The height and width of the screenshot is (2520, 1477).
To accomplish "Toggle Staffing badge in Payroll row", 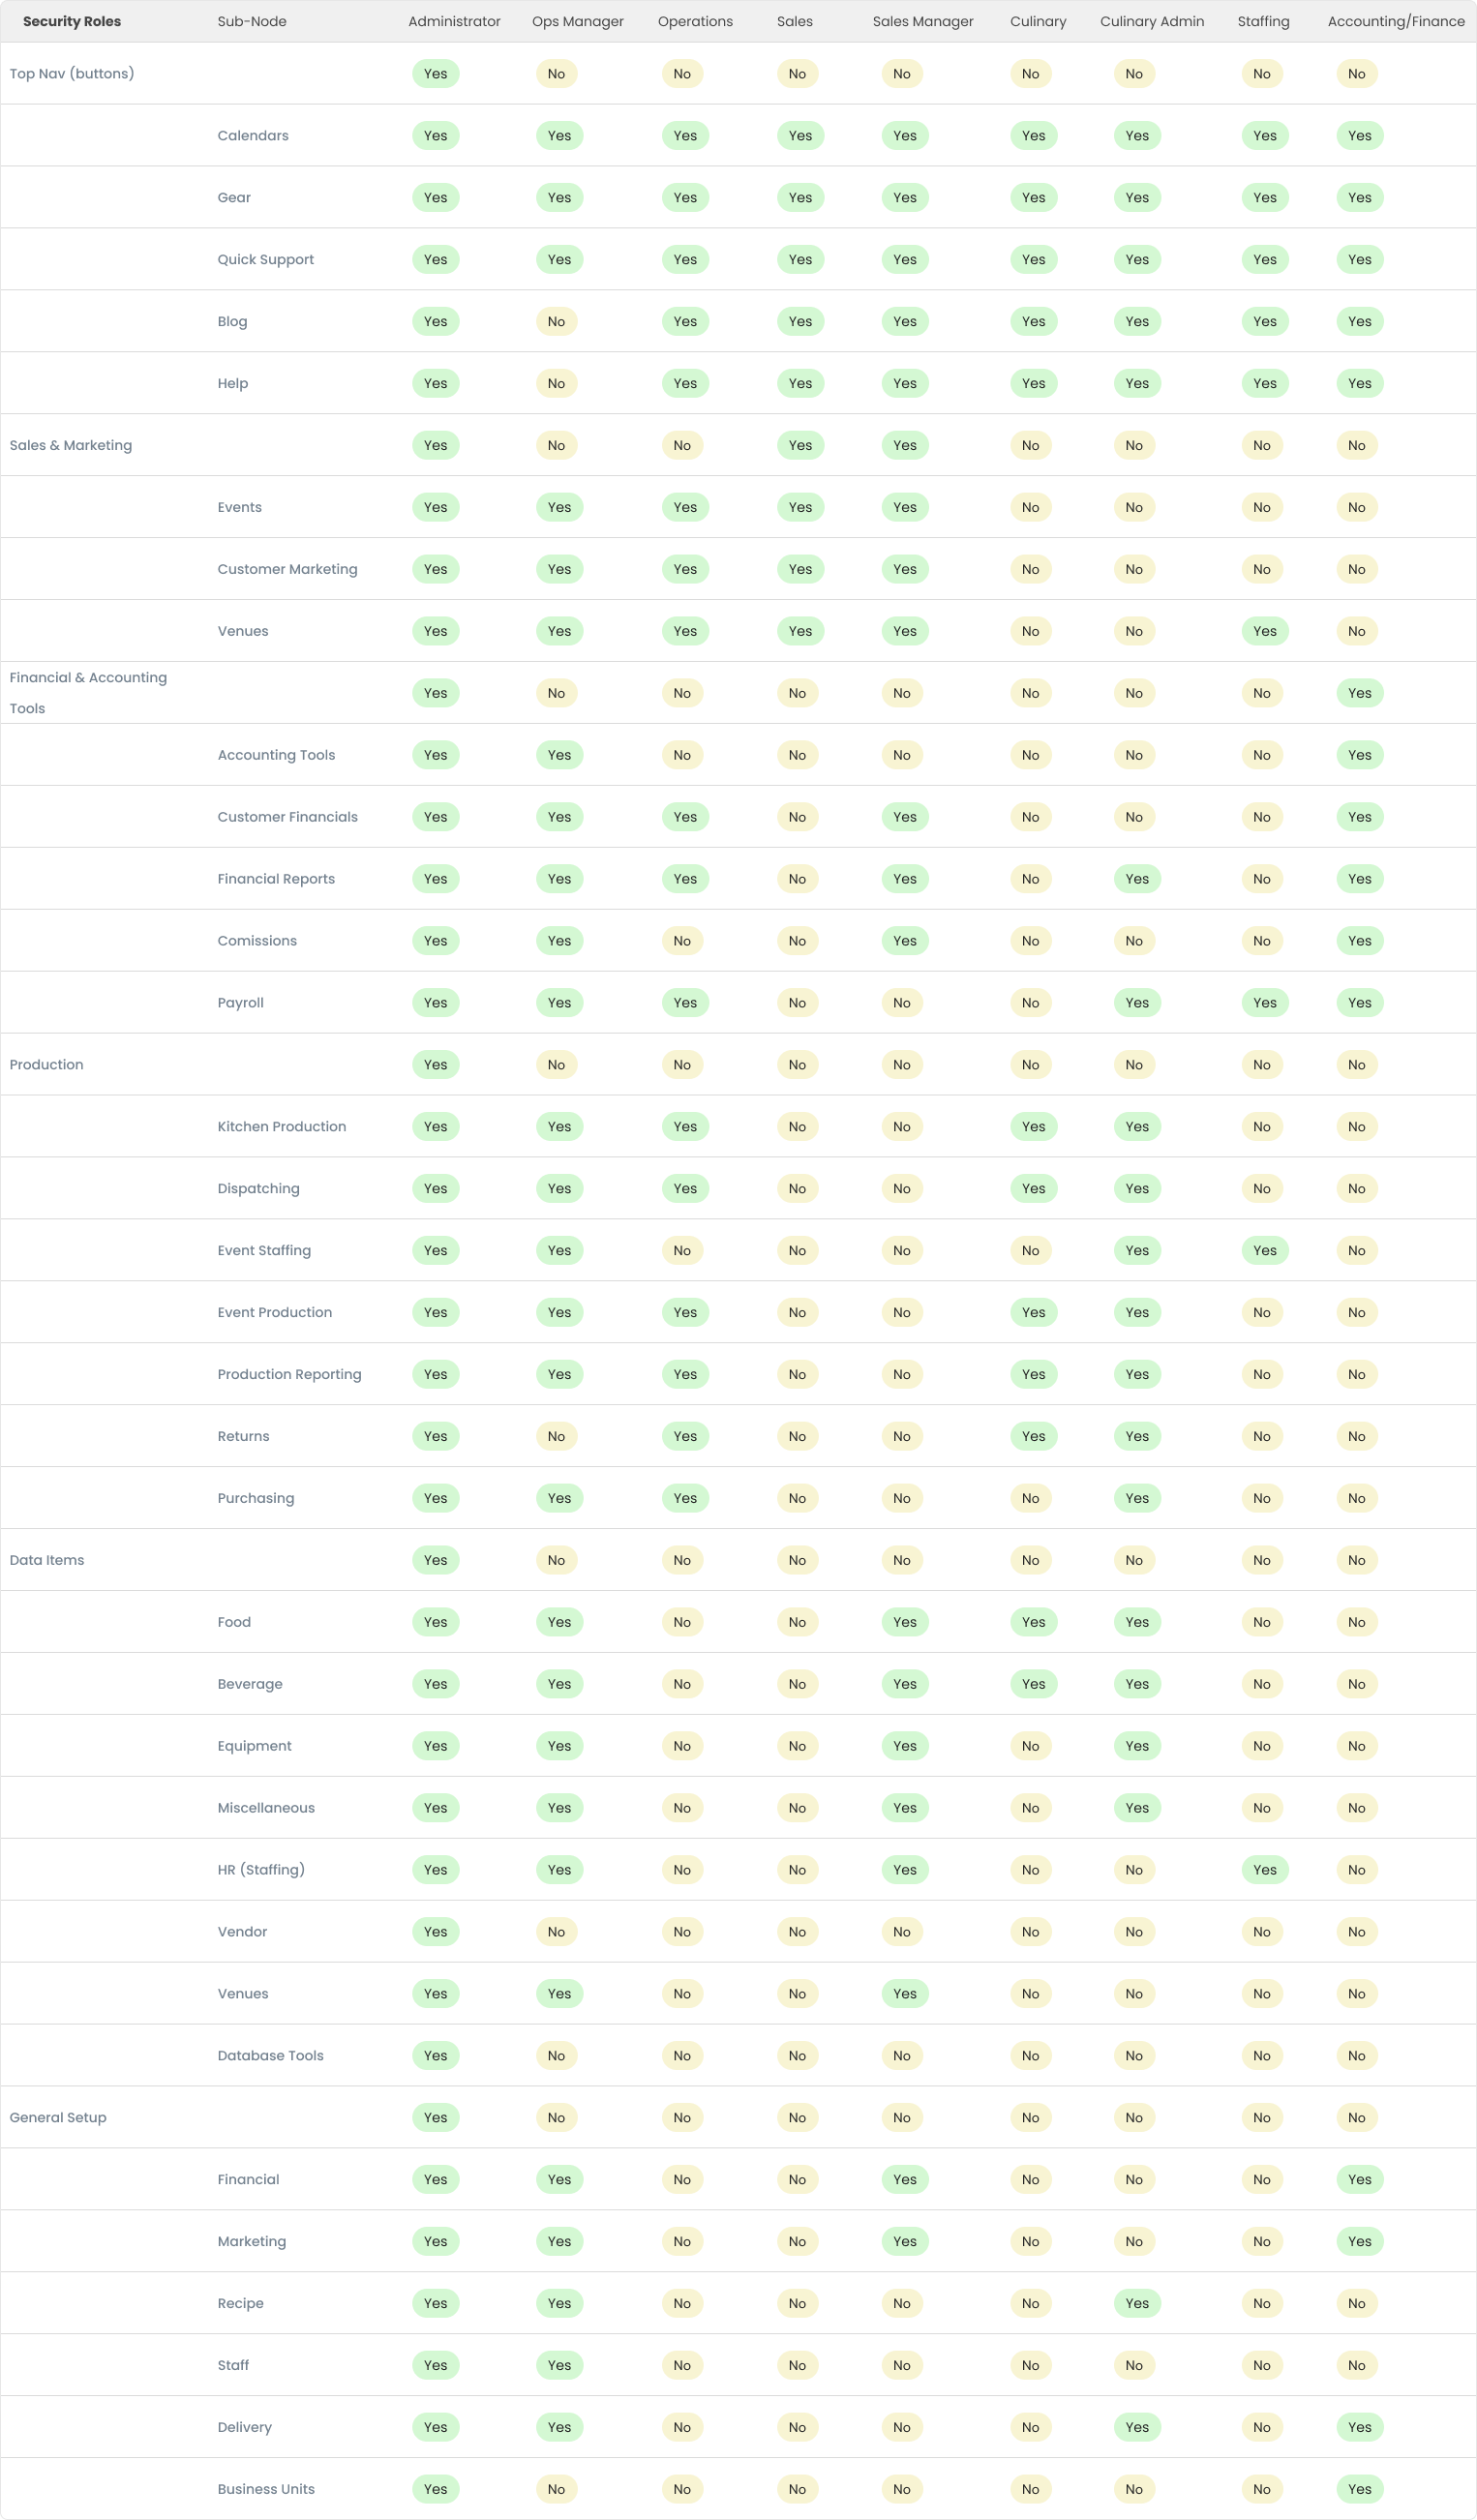I will click(x=1264, y=1002).
